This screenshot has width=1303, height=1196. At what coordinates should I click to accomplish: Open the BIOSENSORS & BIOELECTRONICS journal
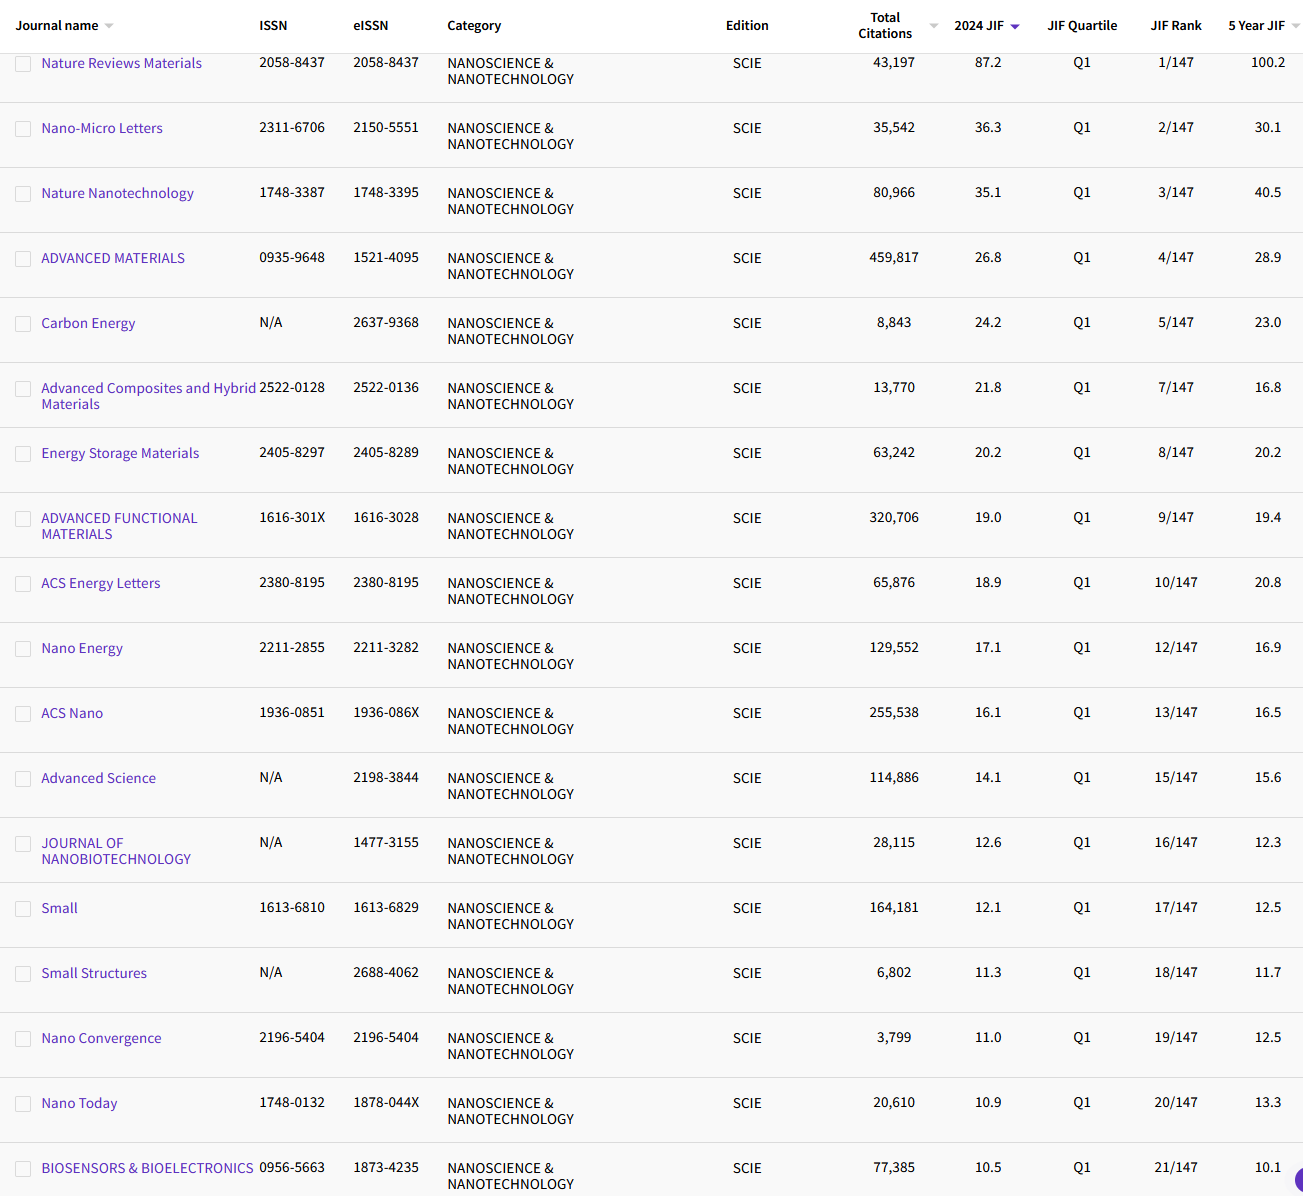coord(147,1168)
